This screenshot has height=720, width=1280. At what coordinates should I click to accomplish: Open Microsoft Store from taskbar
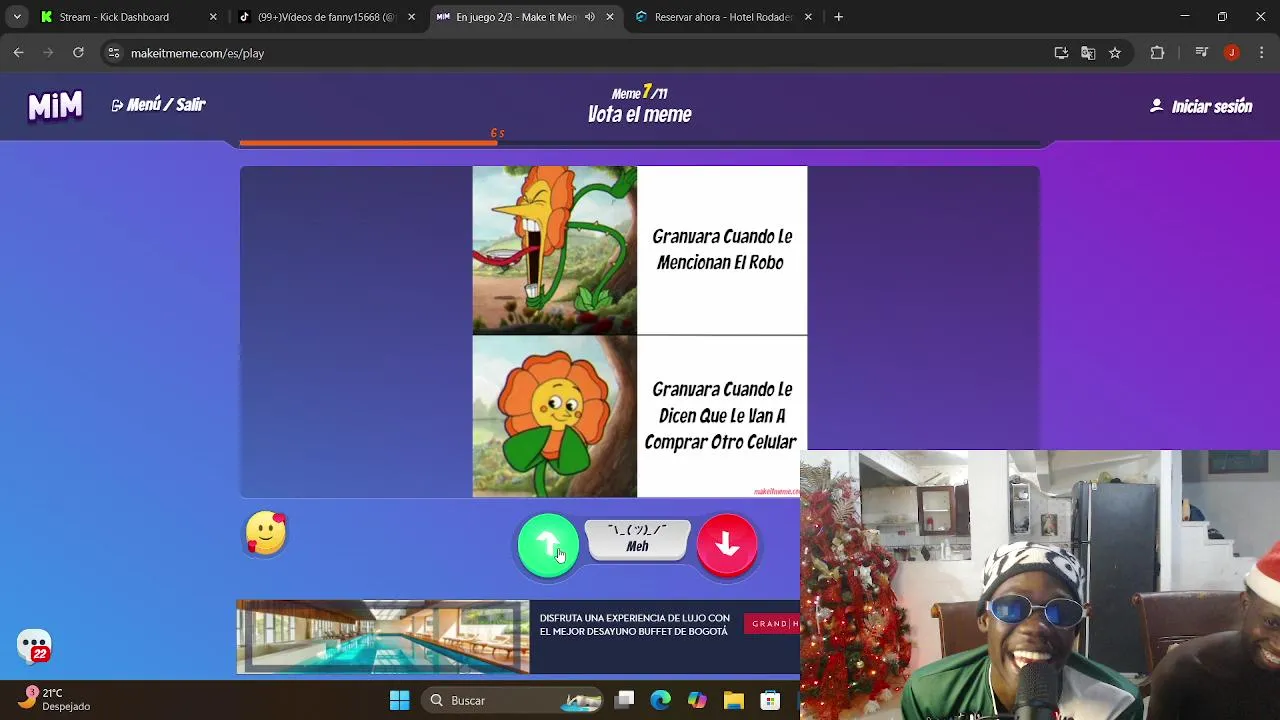pos(770,700)
